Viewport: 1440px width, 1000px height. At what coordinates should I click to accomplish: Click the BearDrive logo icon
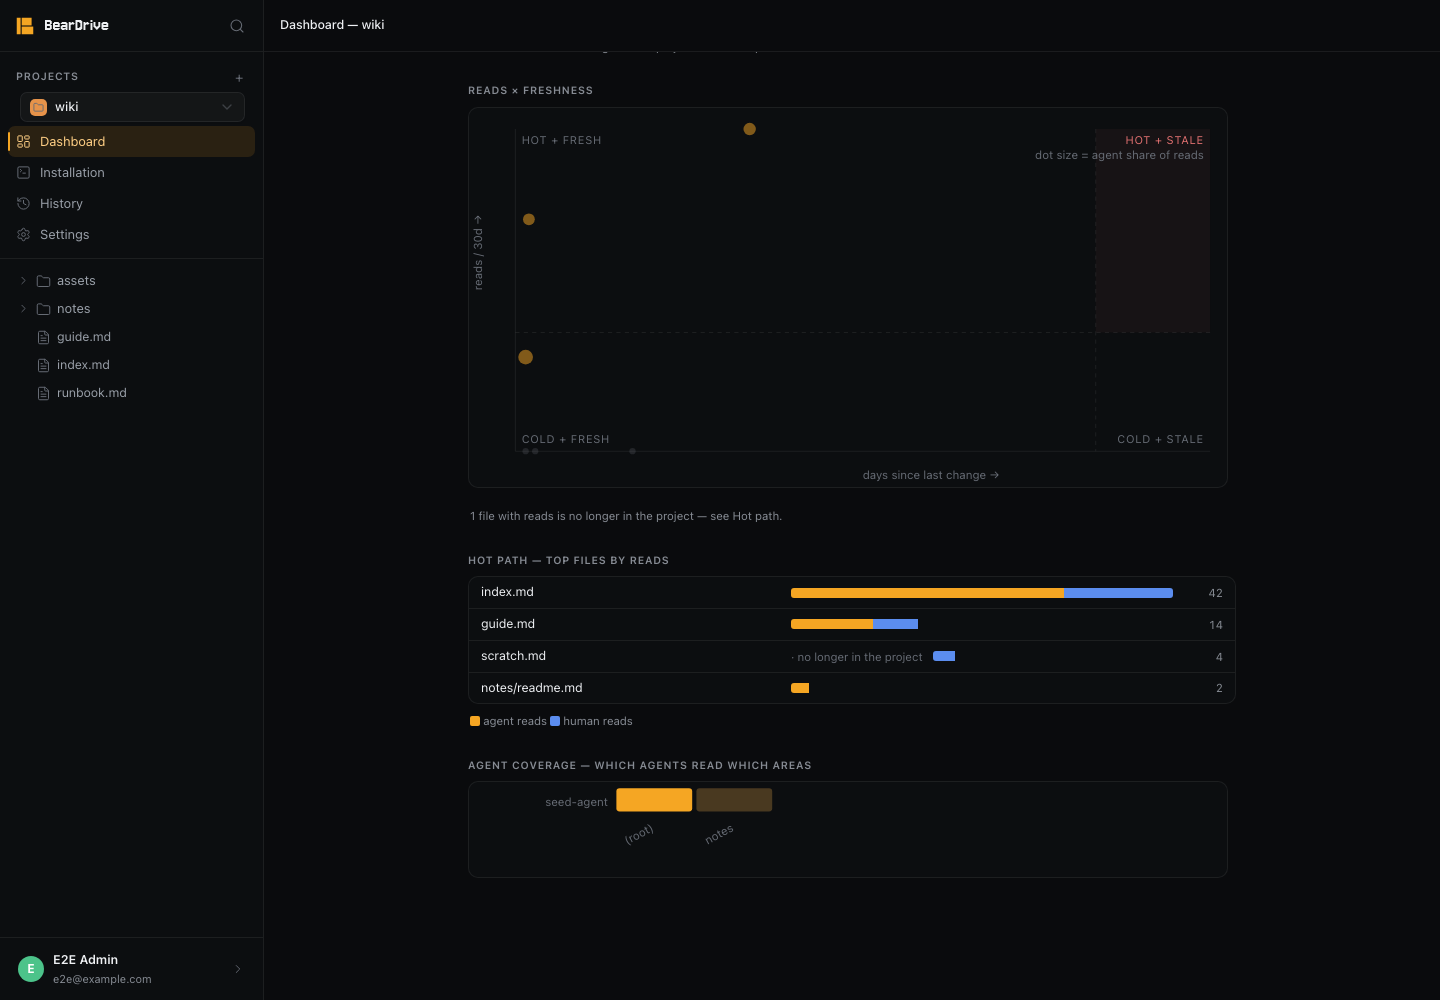tap(25, 25)
